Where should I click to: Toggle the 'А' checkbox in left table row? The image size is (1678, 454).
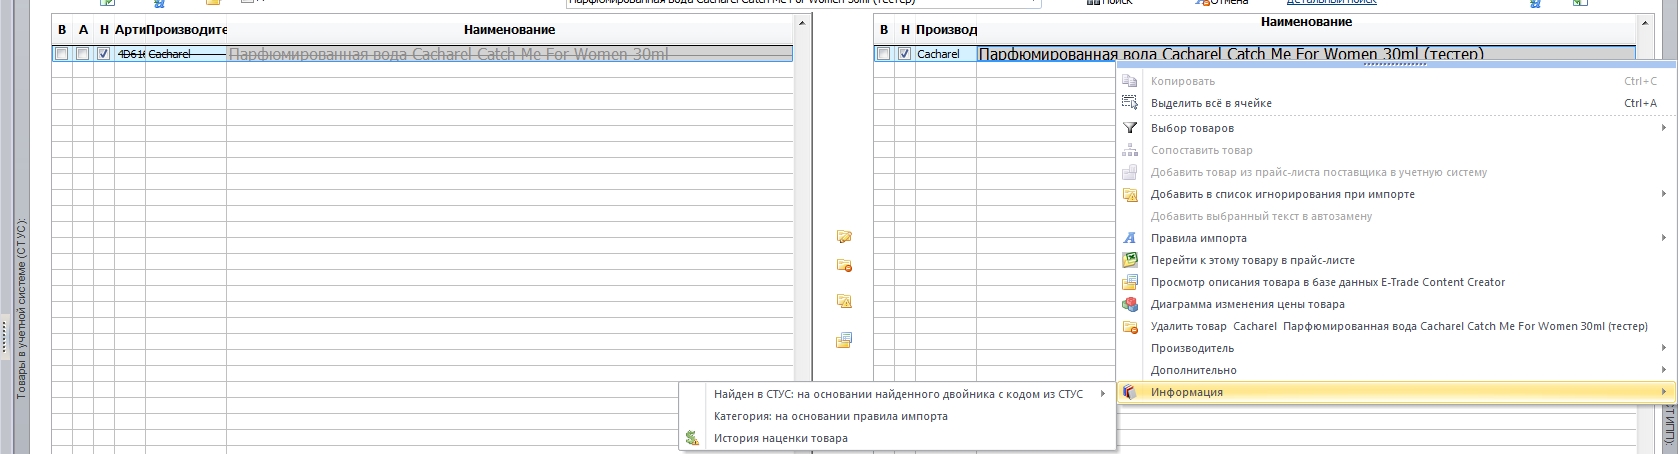pos(83,54)
